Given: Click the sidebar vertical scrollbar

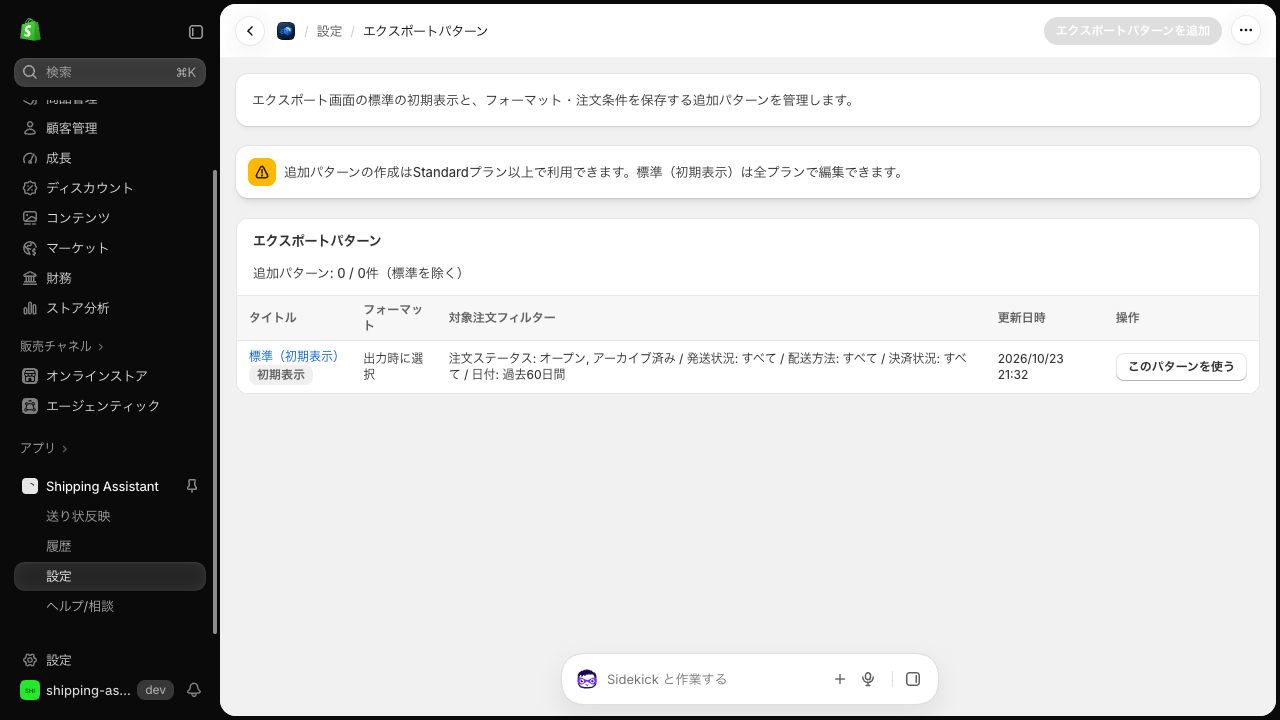Looking at the screenshot, I should pos(215,402).
